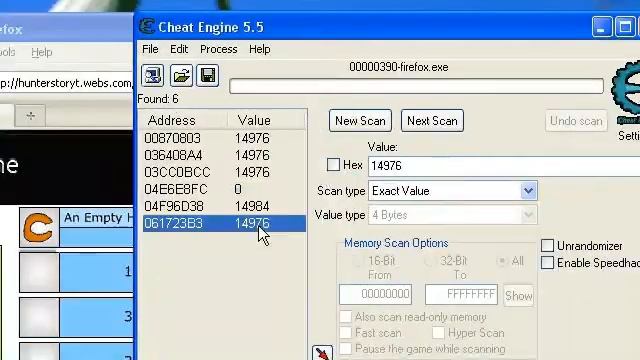This screenshot has width=640, height=360.
Task: Enable the Unrandomizer checkbox
Action: point(547,246)
